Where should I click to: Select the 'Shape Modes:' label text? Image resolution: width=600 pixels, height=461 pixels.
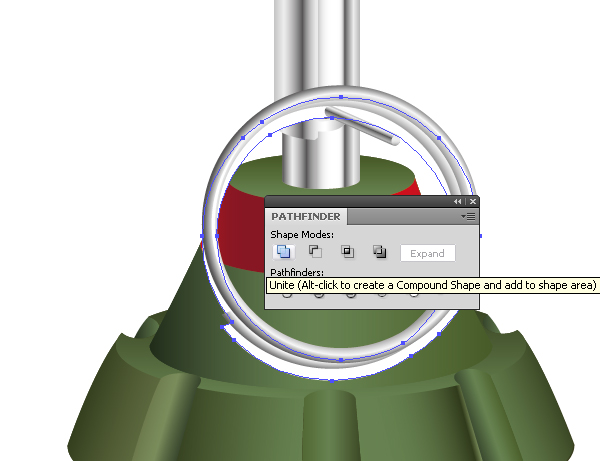[x=302, y=234]
